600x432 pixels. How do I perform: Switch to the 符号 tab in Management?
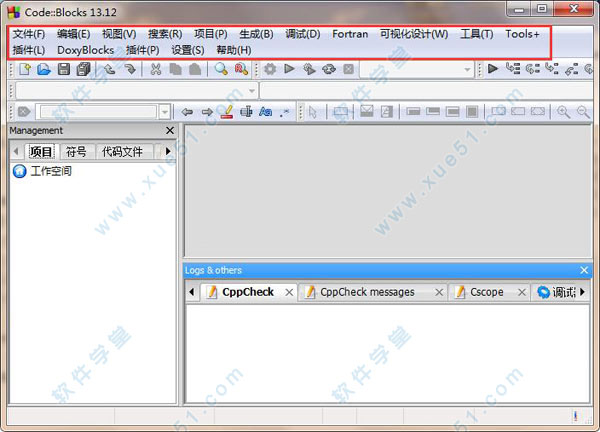tap(76, 152)
